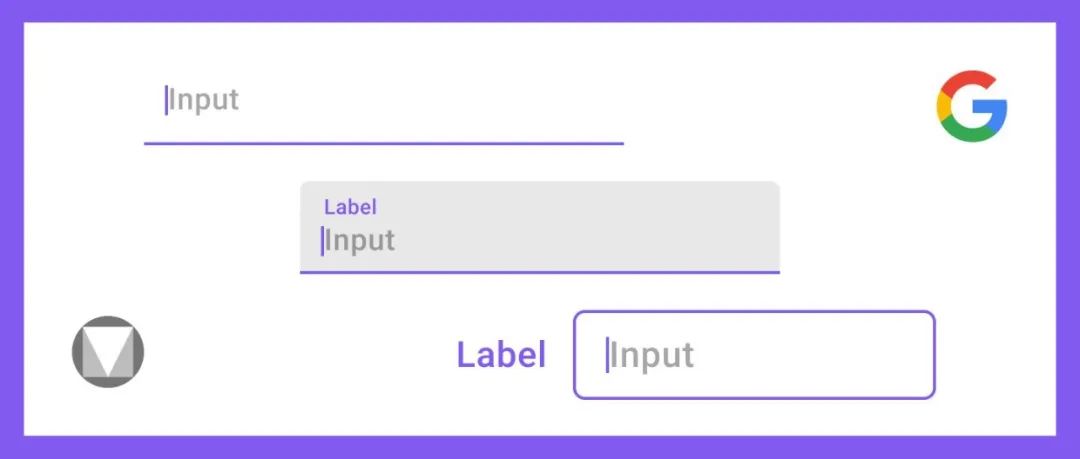Viewport: 1080px width, 459px height.
Task: Click the gray Material Design logo
Action: [x=108, y=351]
